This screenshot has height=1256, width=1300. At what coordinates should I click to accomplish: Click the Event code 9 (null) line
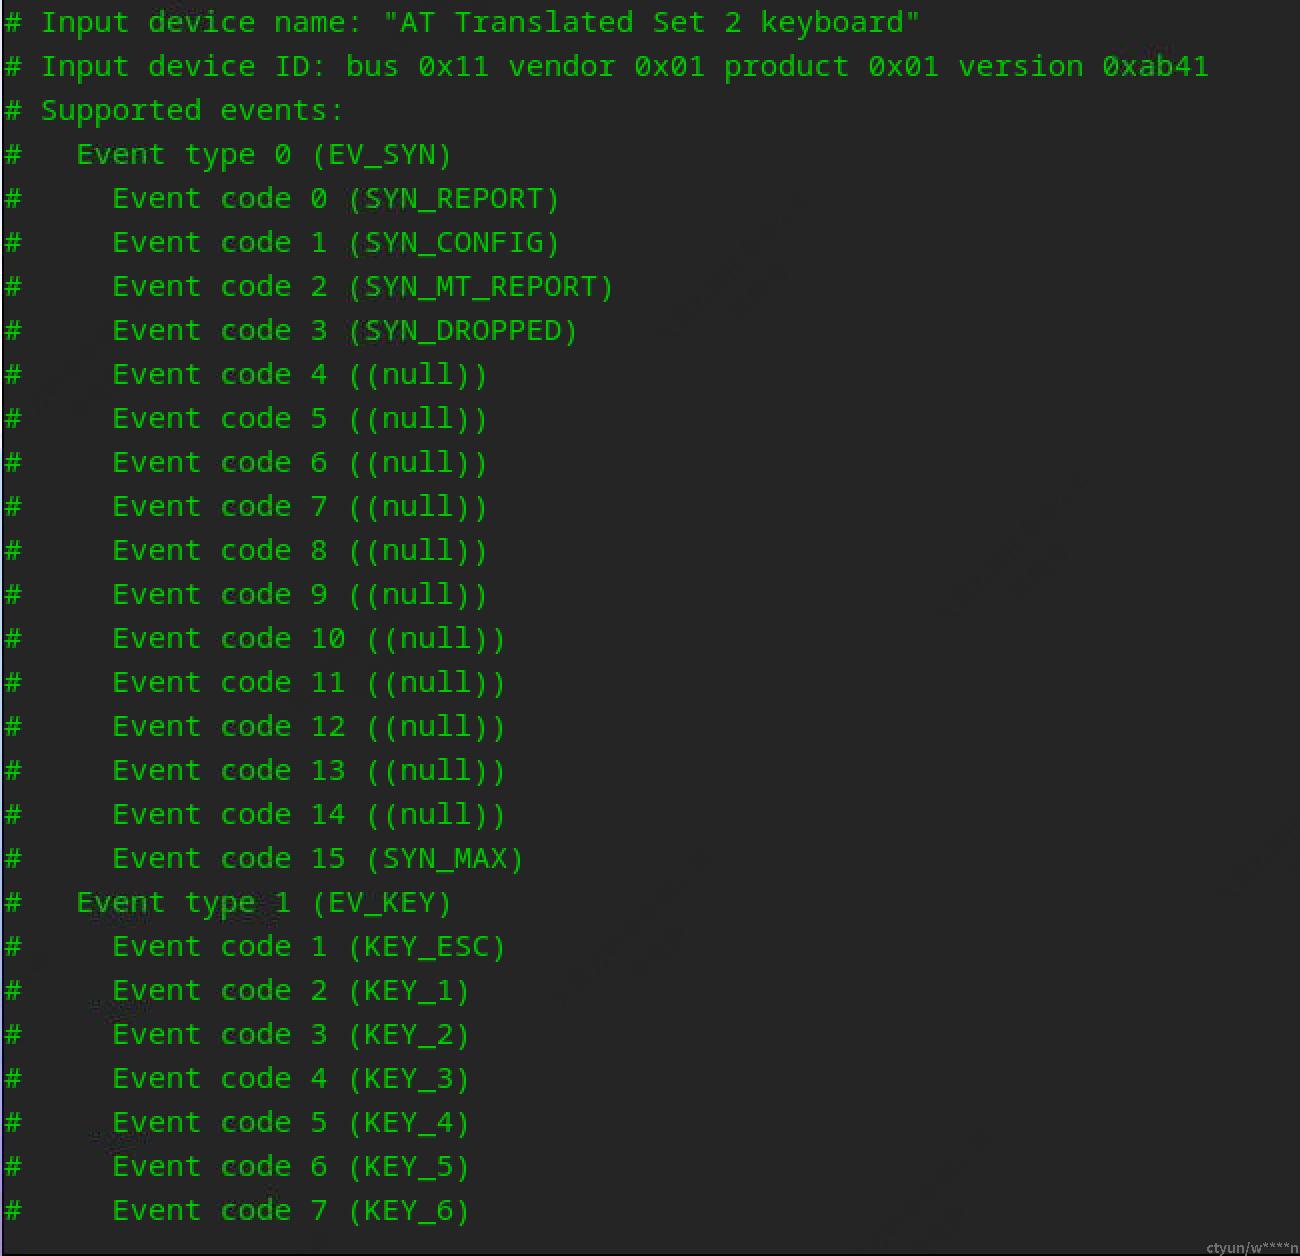[x=246, y=594]
